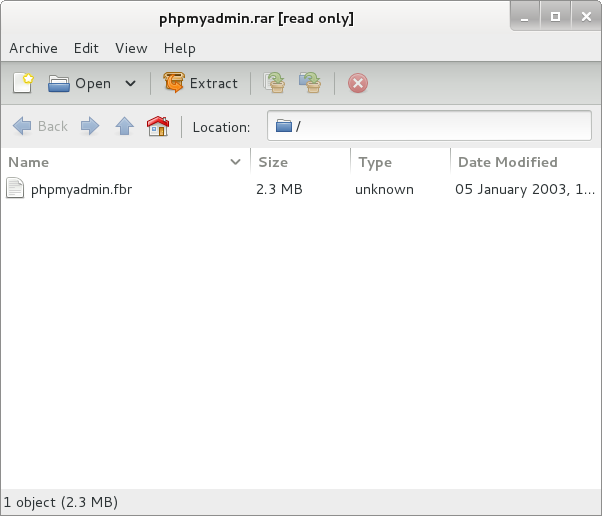Click the add files to archive icon
Viewport: 602px width, 516px height.
(274, 83)
